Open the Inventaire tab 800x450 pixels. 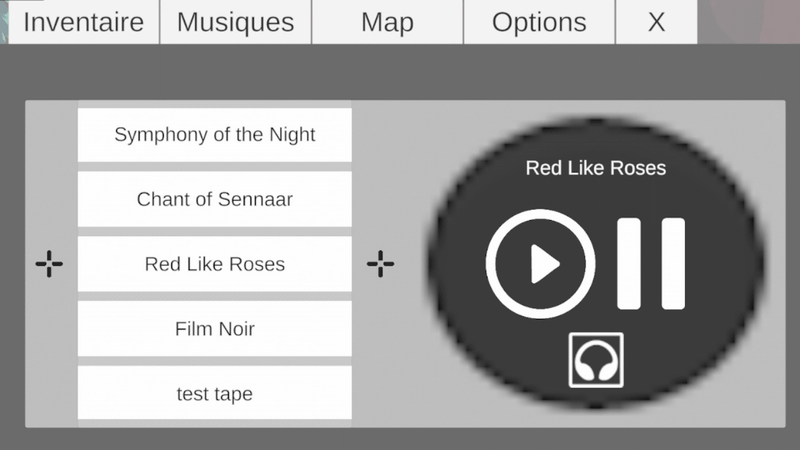click(x=83, y=22)
